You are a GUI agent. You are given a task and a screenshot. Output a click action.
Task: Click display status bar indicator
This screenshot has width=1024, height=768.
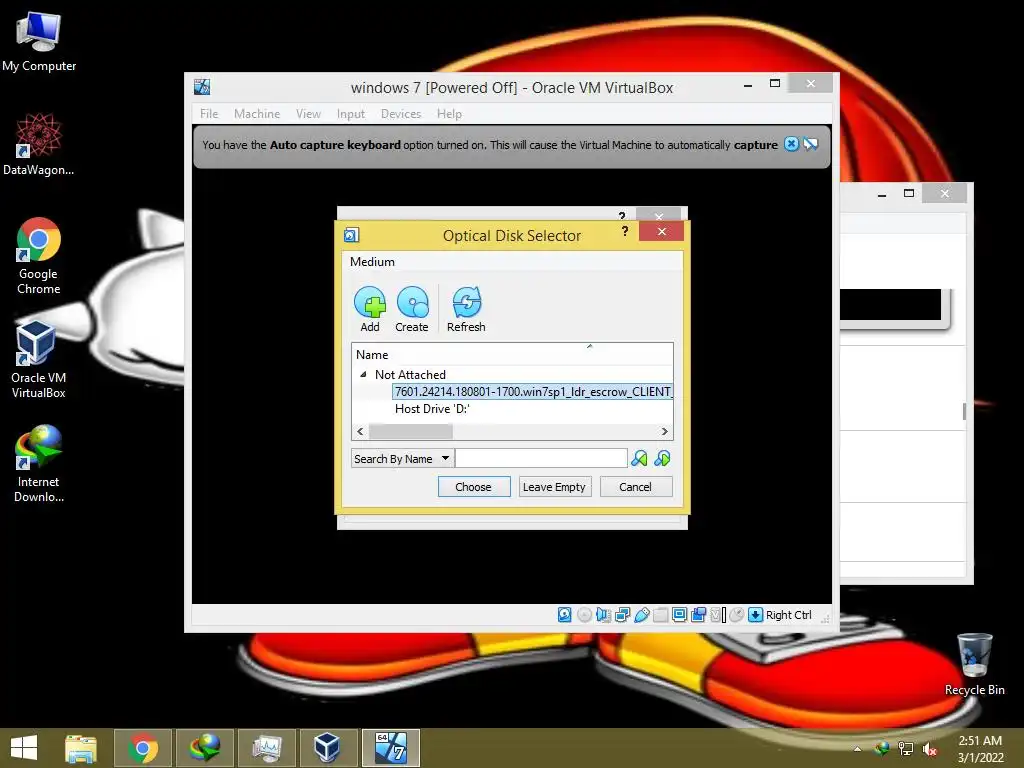[x=679, y=615]
